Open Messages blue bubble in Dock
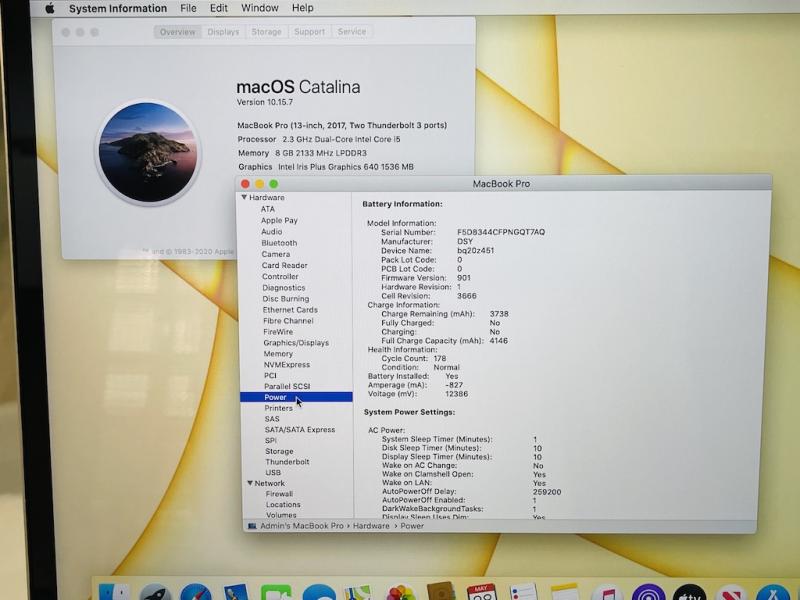Viewport: 800px width, 600px height. pos(318,592)
